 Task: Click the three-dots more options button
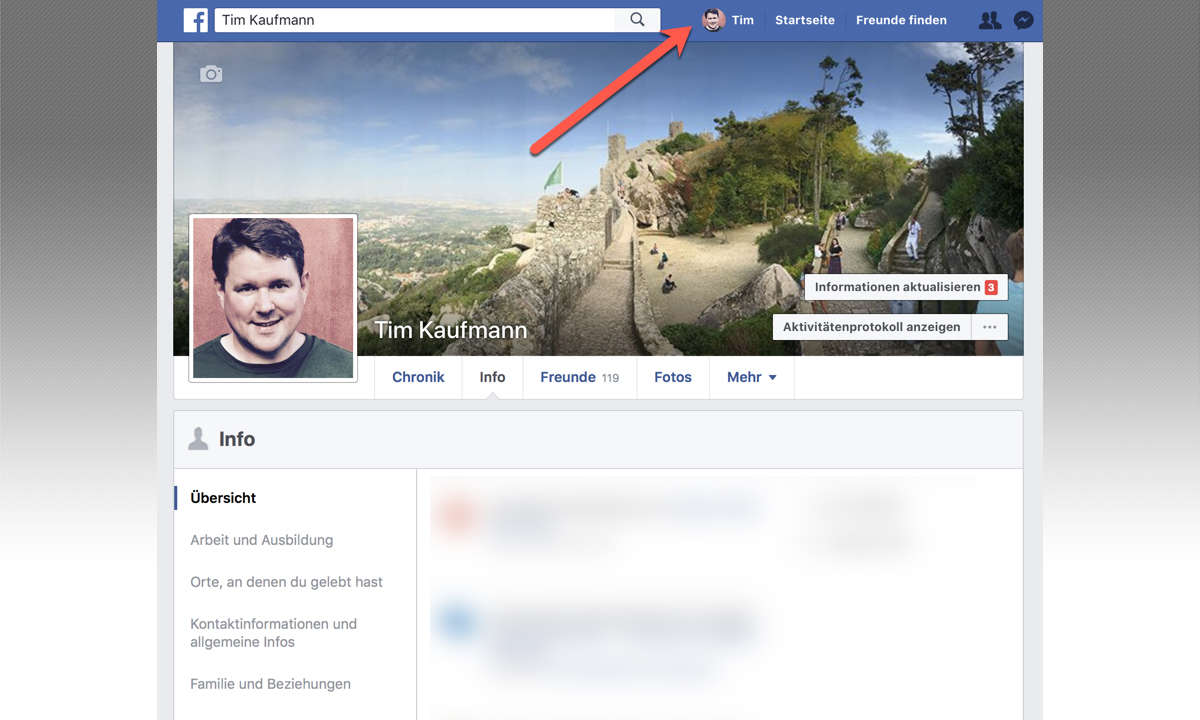989,327
